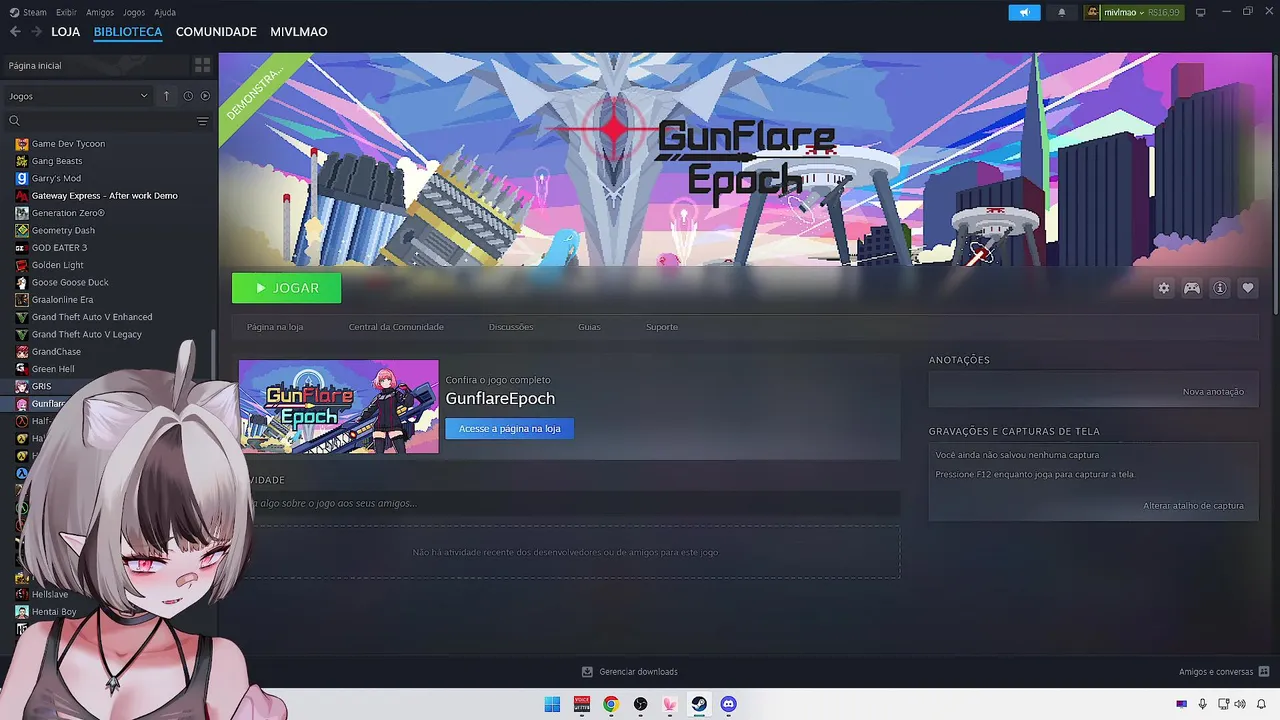Click the Garry's Mod icon in list
Viewport: 1280px width, 720px height.
pyautogui.click(x=22, y=178)
